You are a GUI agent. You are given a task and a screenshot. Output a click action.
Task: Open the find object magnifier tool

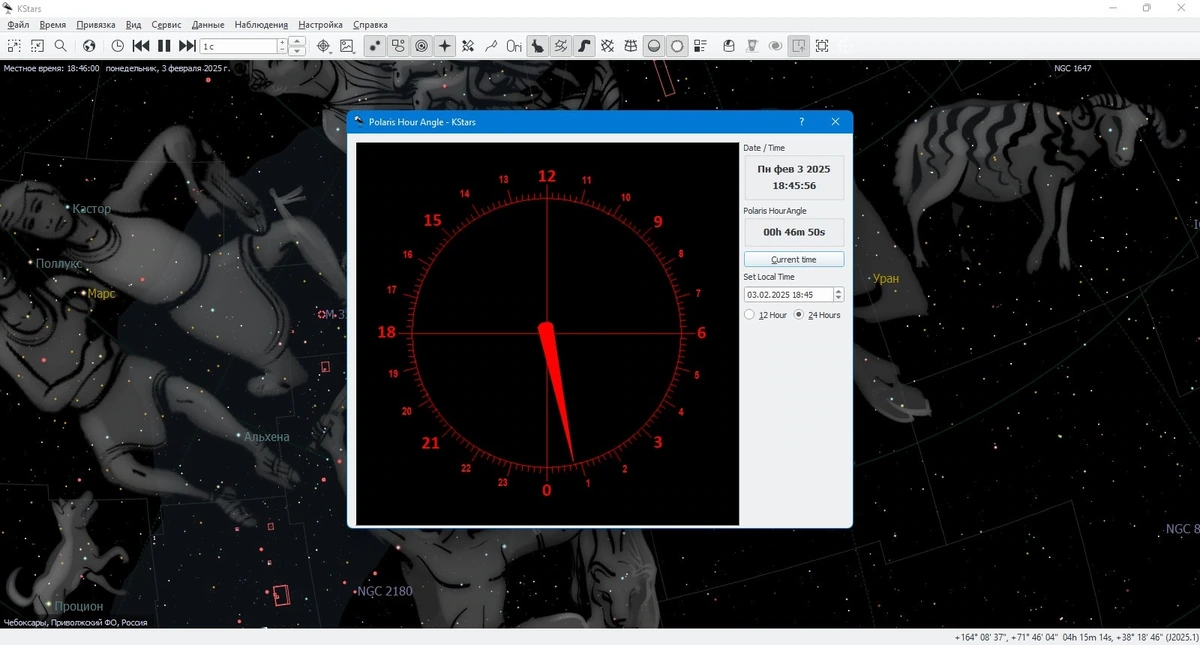click(x=61, y=46)
